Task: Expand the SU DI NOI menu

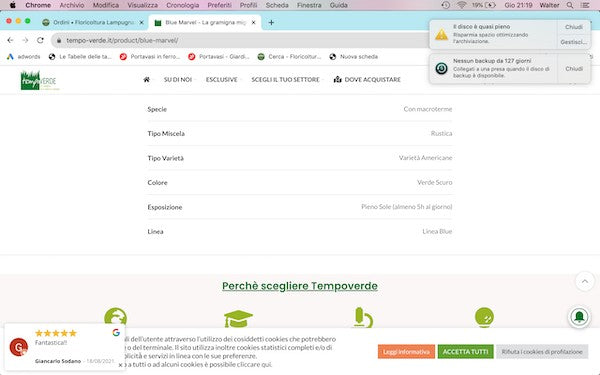Action: pos(178,80)
